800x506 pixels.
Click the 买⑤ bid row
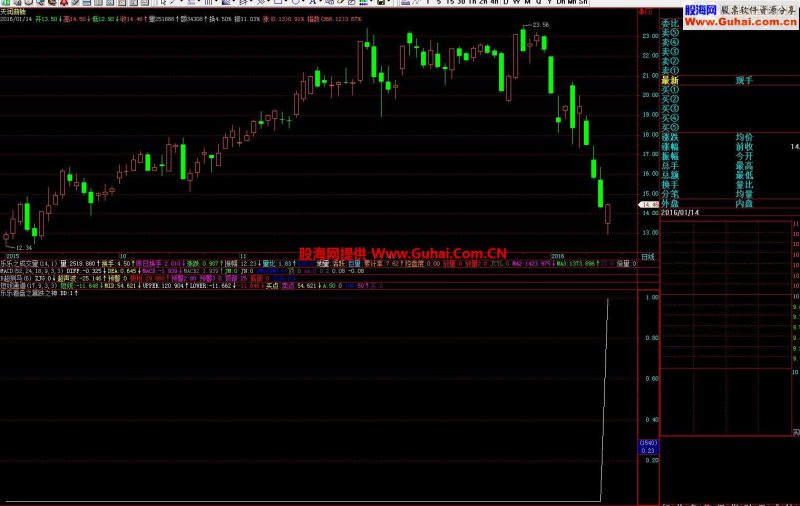(x=670, y=128)
